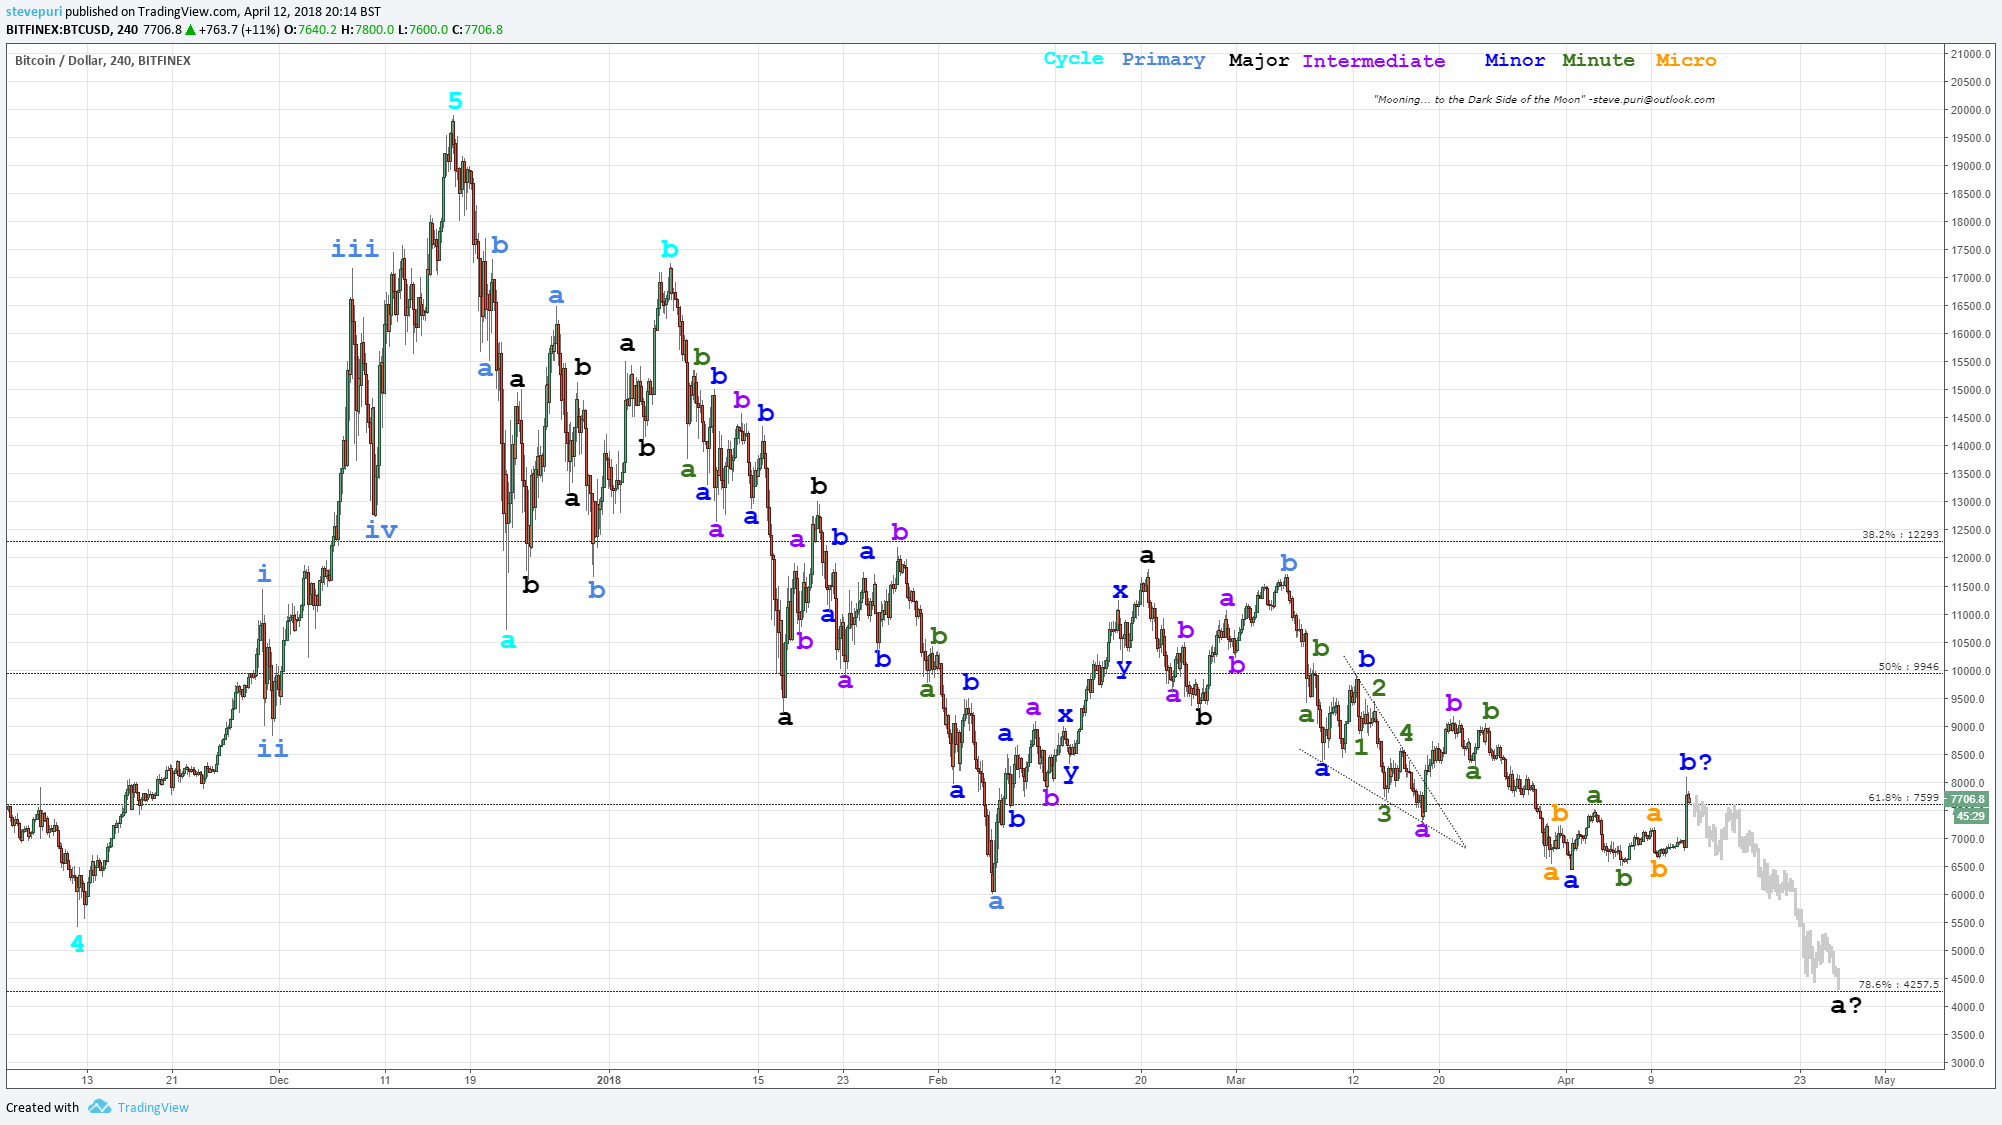Click the a? projected target label
Viewport: 2002px width, 1125px height.
click(x=1846, y=1006)
